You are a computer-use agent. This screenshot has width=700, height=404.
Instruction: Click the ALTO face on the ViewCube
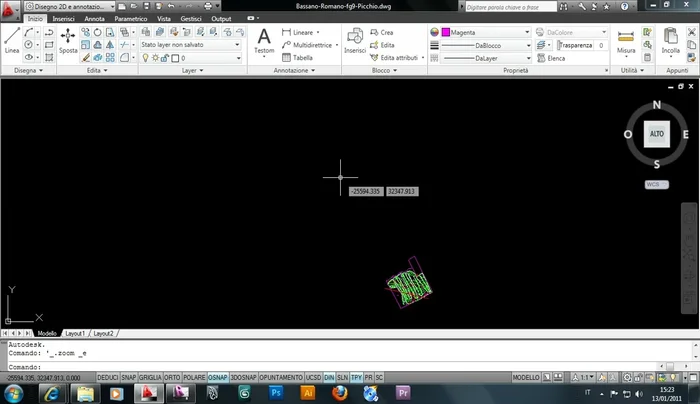(x=656, y=133)
